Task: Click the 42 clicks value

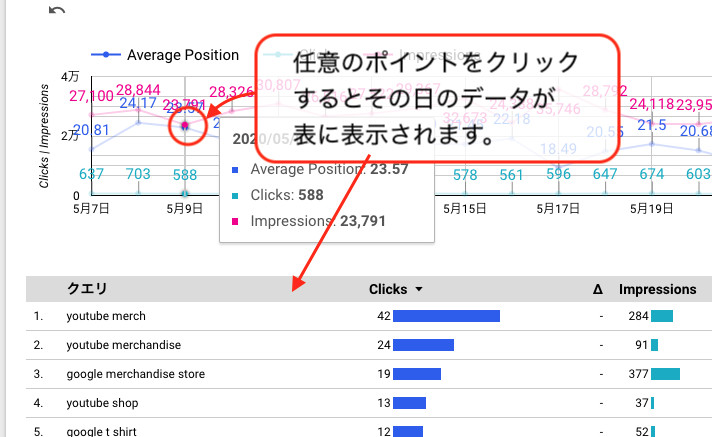Action: (x=384, y=316)
